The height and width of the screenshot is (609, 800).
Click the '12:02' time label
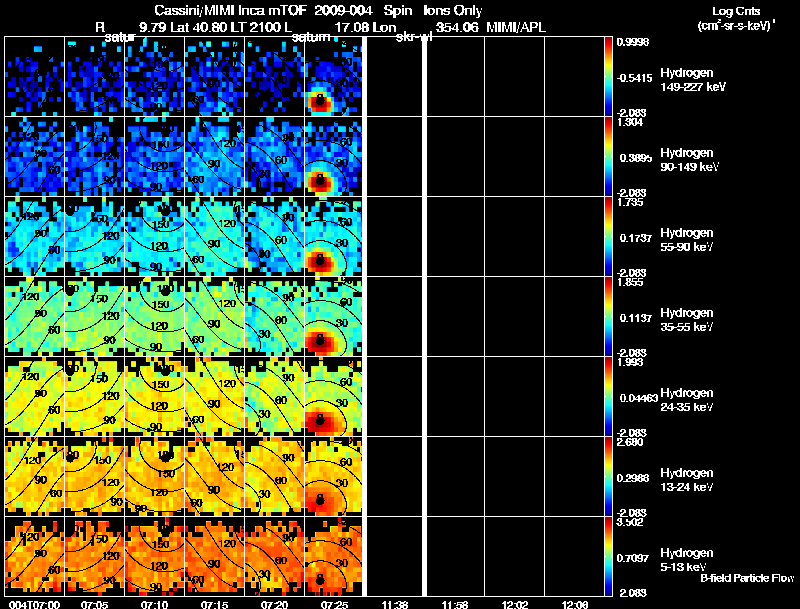[x=515, y=604]
